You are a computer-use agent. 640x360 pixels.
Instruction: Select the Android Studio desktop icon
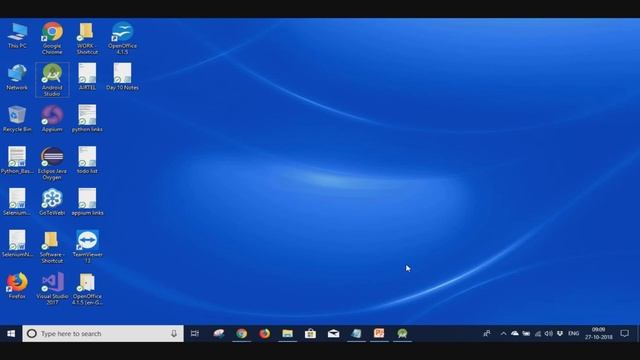(x=52, y=80)
